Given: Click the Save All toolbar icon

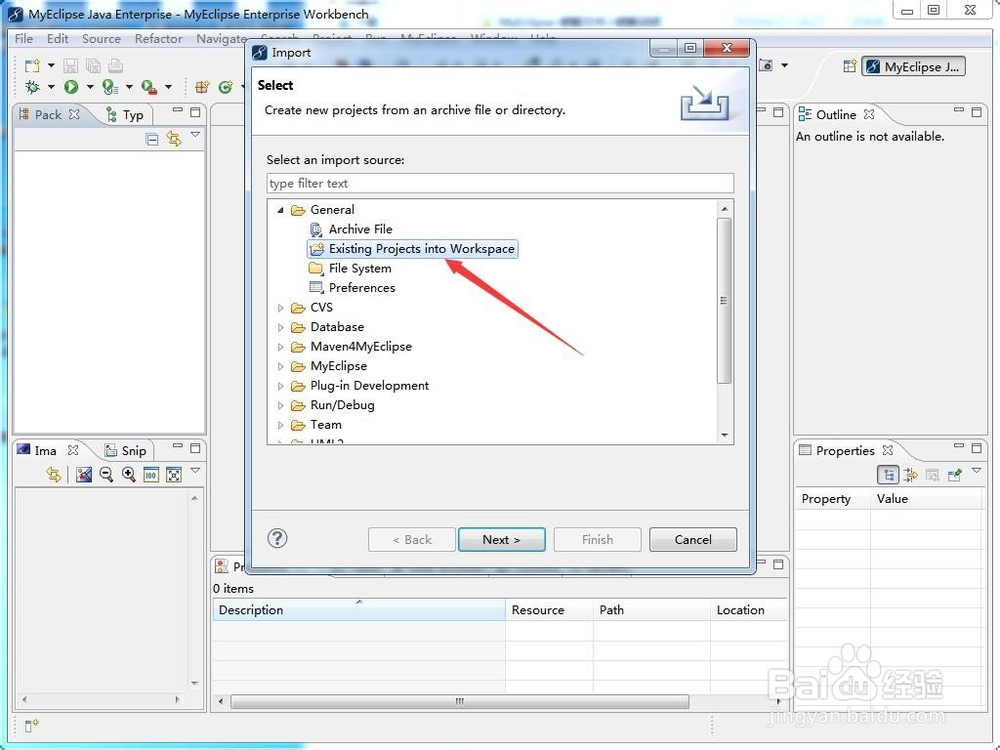Looking at the screenshot, I should 93,66.
